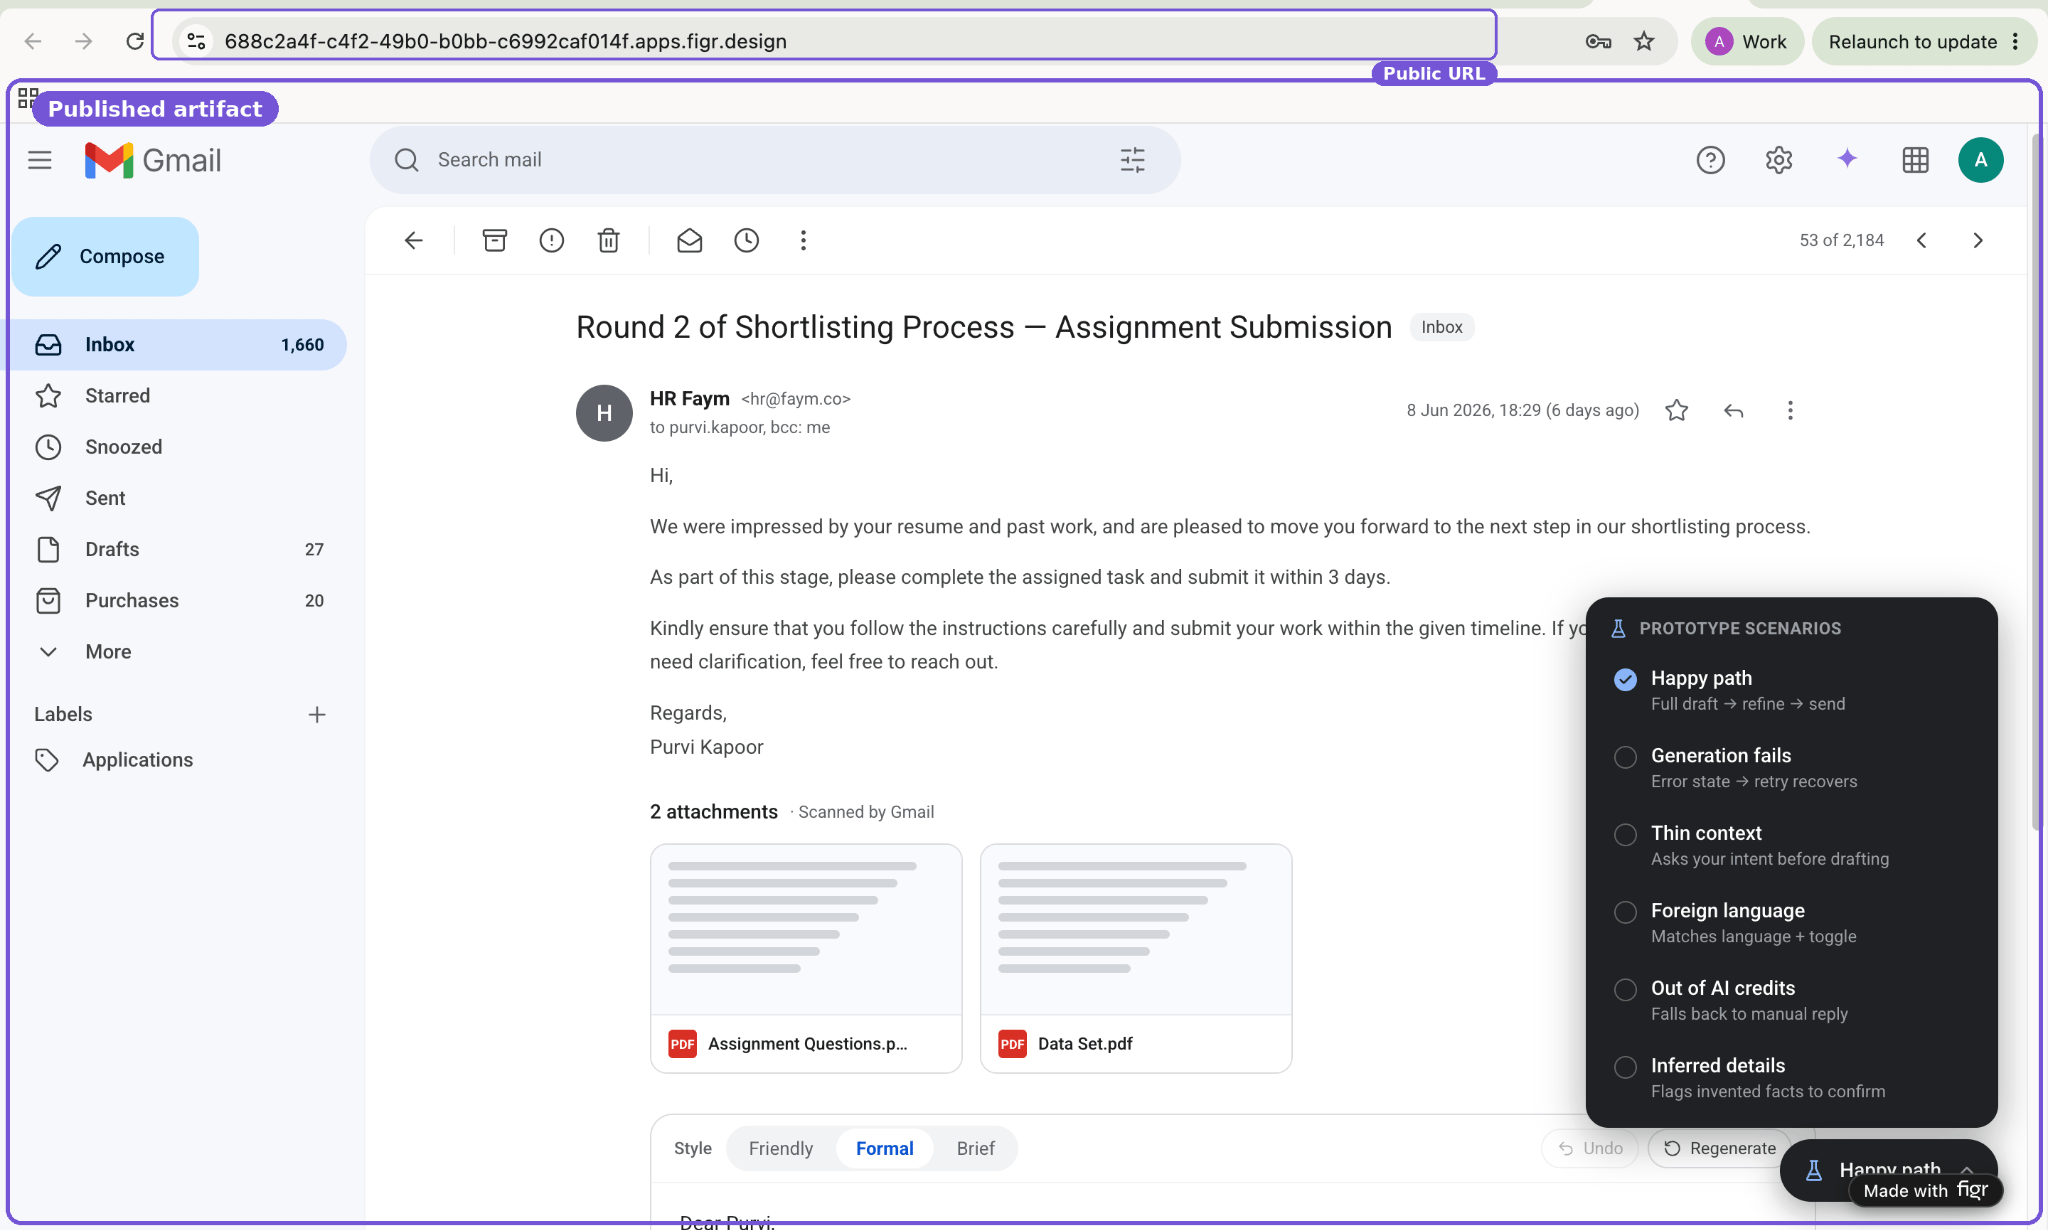This screenshot has height=1230, width=2048.
Task: Reply to the HR Faym message
Action: pos(1734,410)
